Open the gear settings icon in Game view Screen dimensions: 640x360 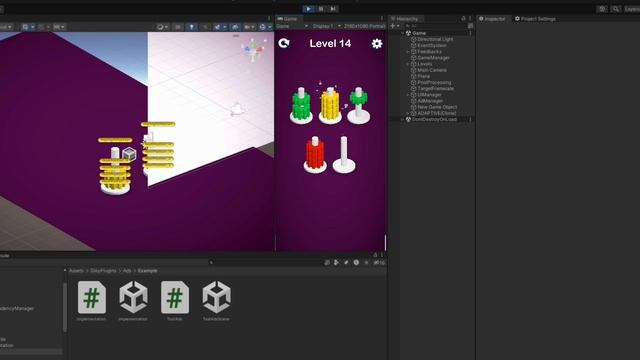click(x=377, y=43)
